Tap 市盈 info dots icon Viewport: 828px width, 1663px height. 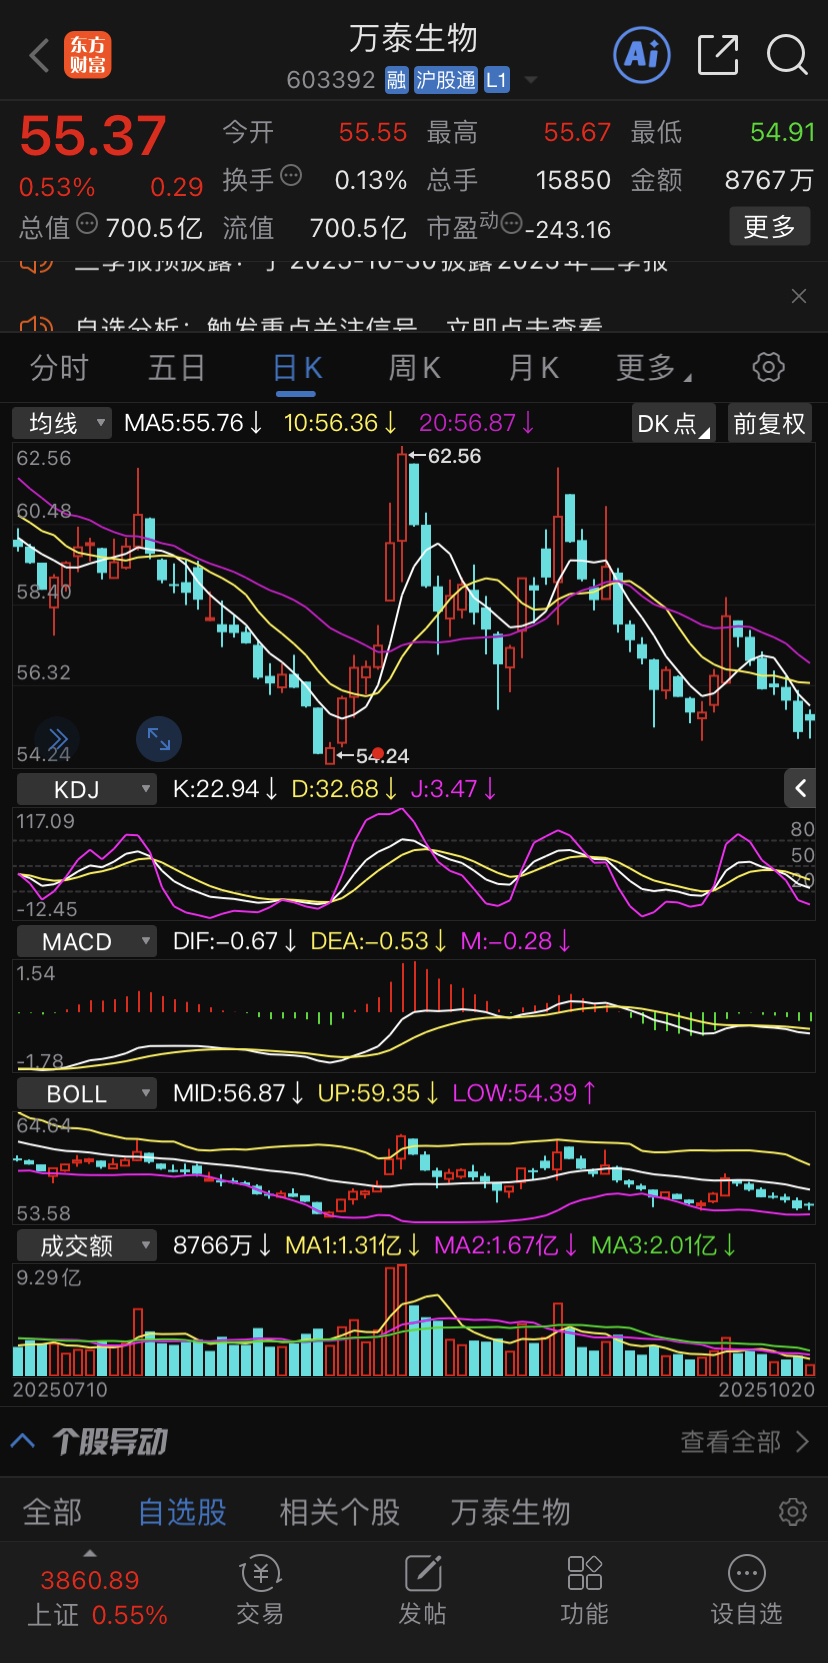tap(511, 223)
